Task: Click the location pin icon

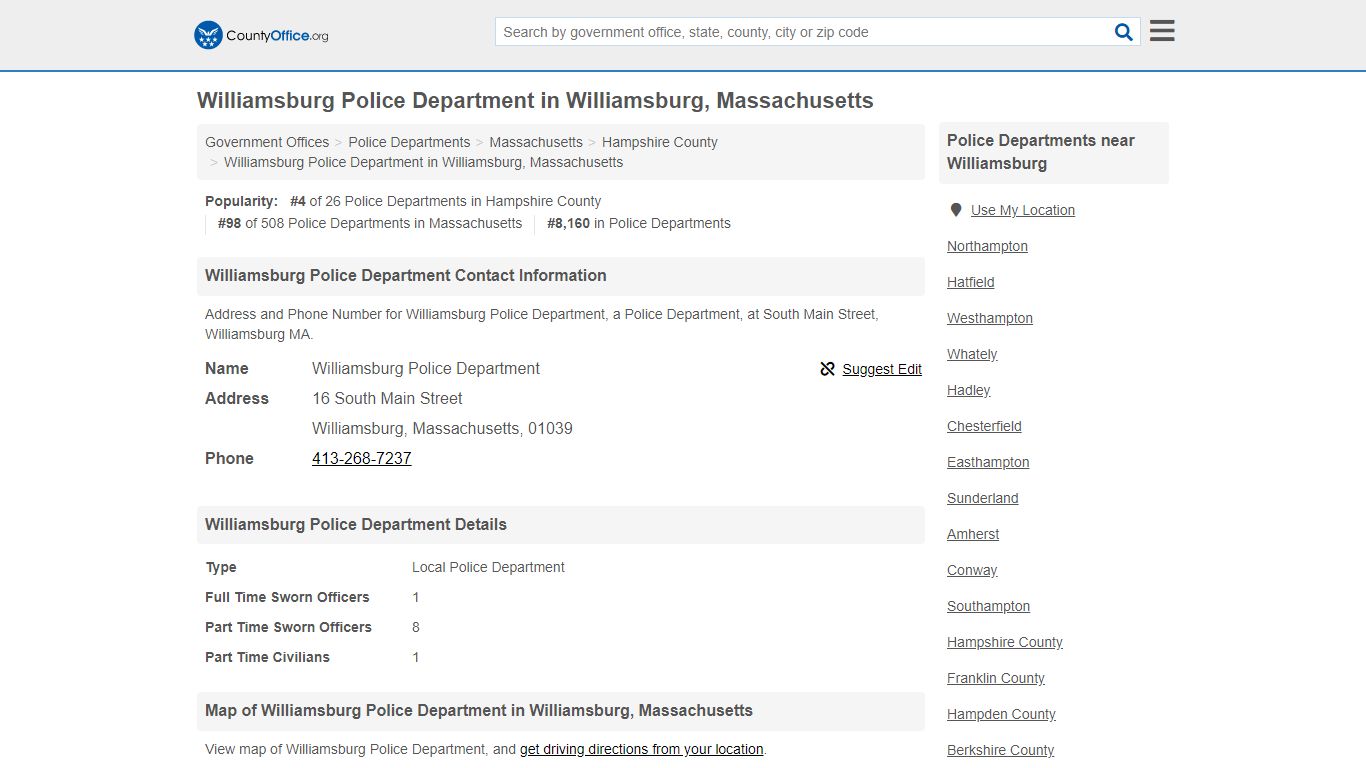Action: pyautogui.click(x=955, y=210)
